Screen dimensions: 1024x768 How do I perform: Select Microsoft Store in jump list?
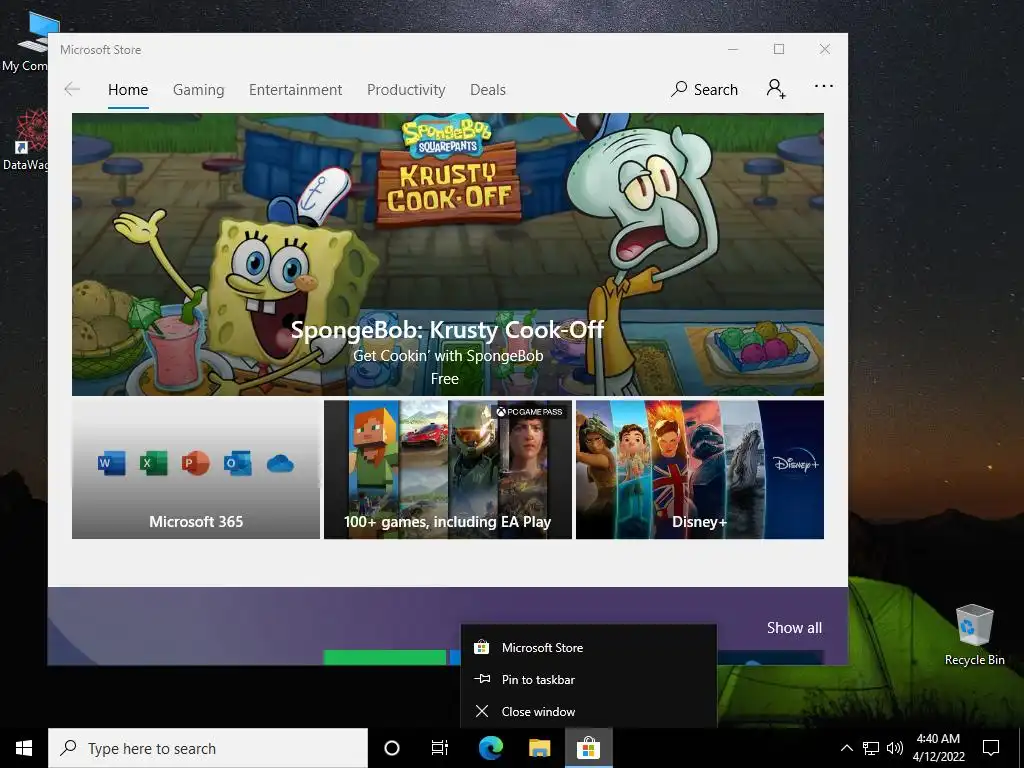(588, 647)
